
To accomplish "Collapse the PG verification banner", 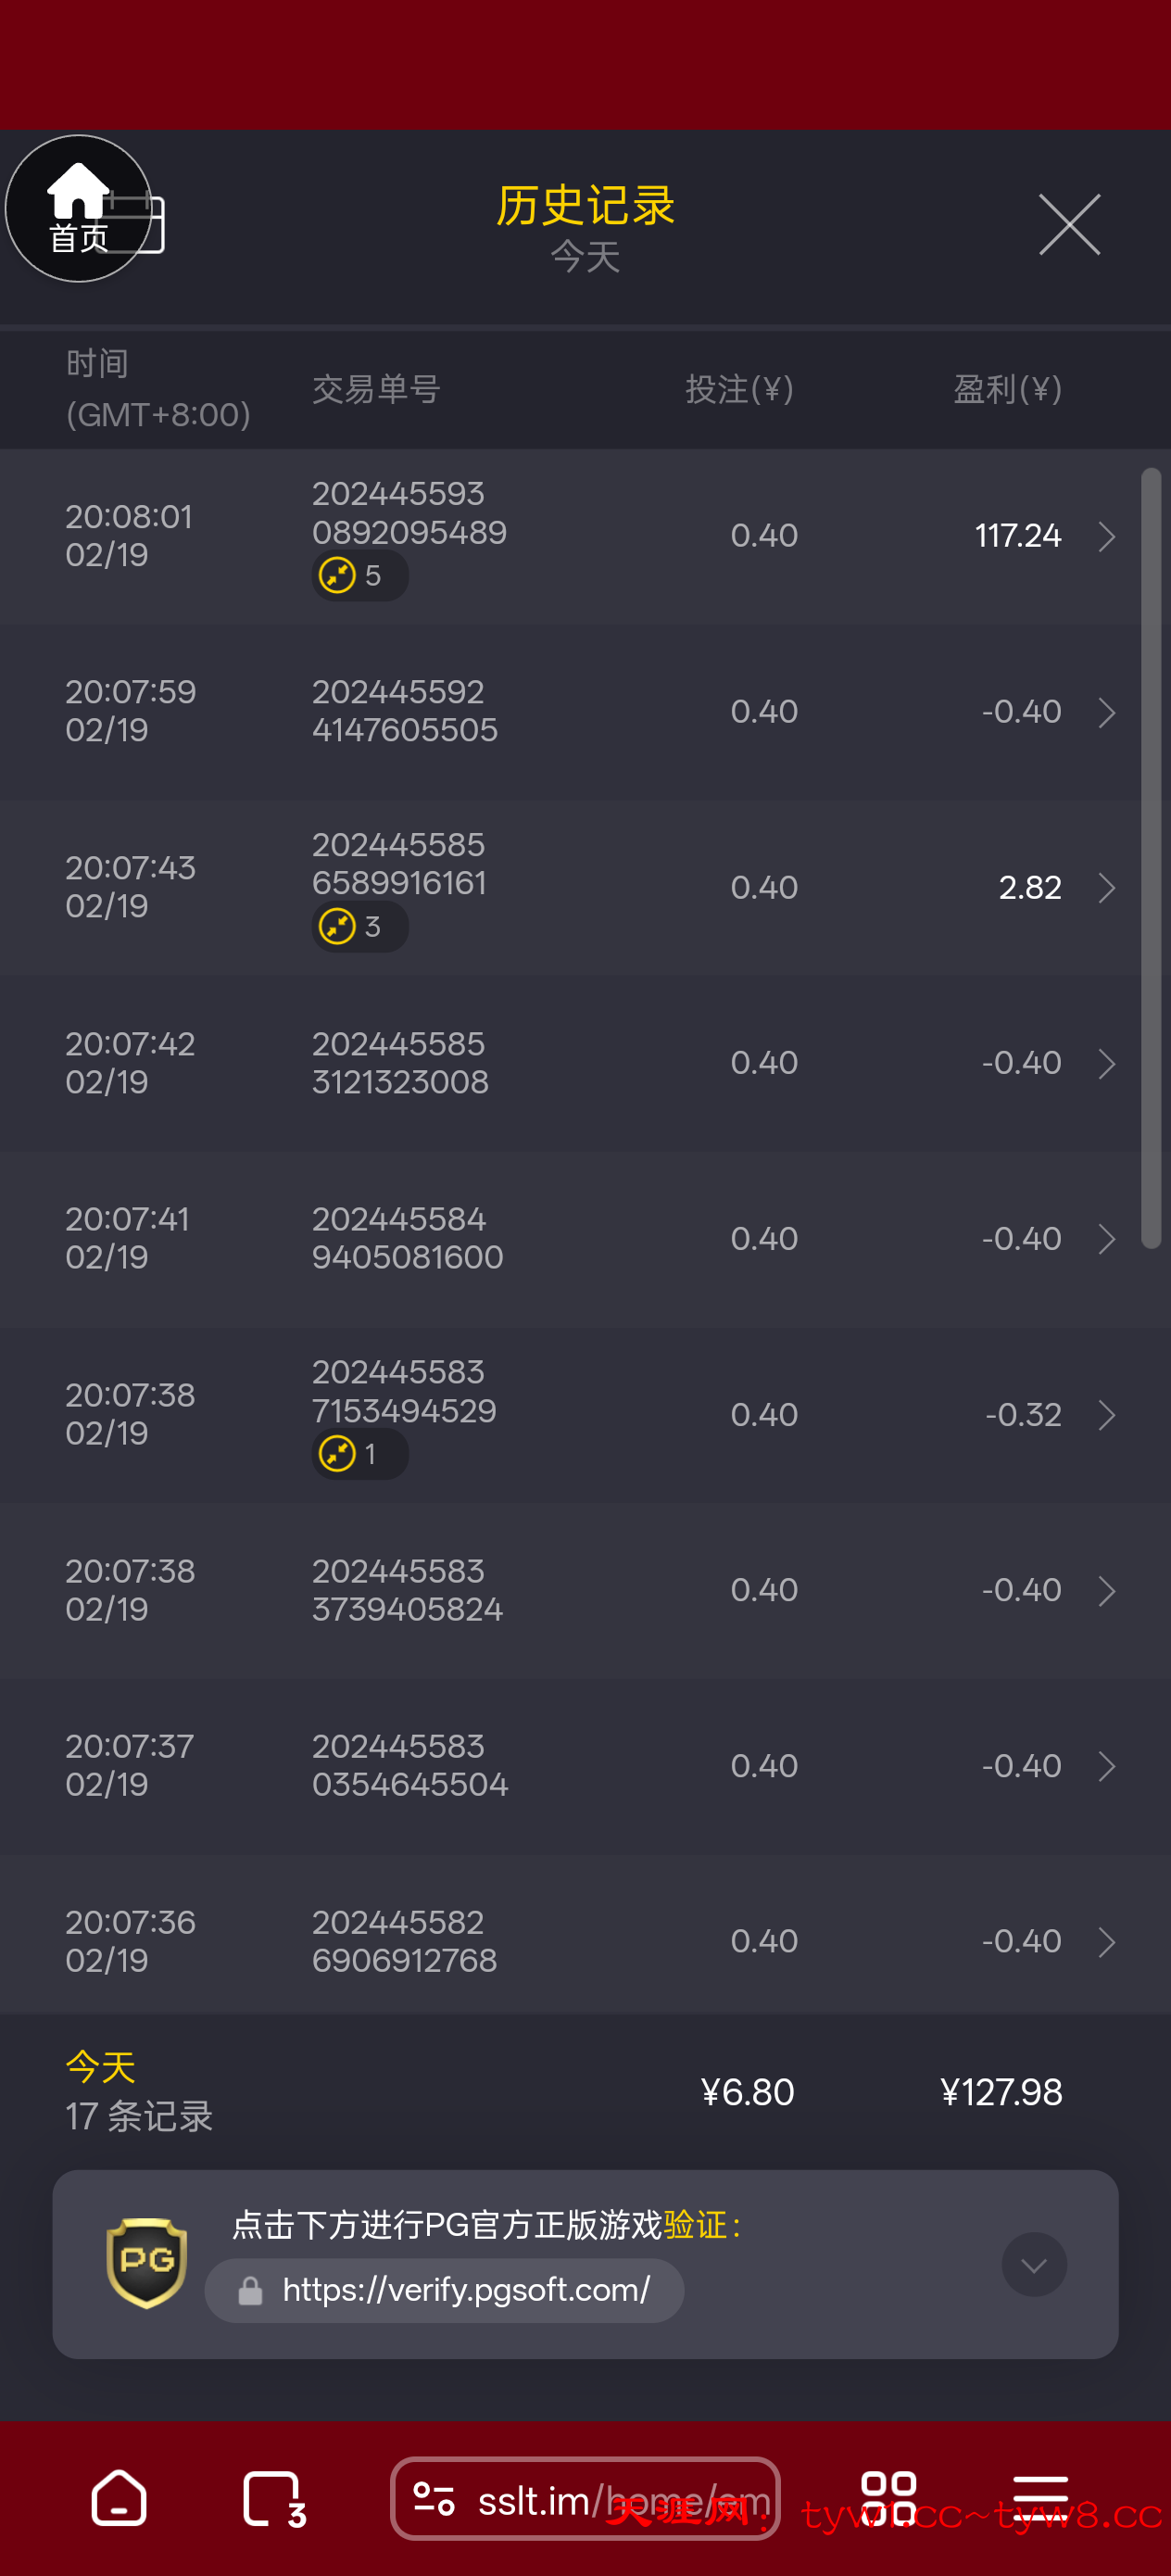I will (x=1034, y=2264).
